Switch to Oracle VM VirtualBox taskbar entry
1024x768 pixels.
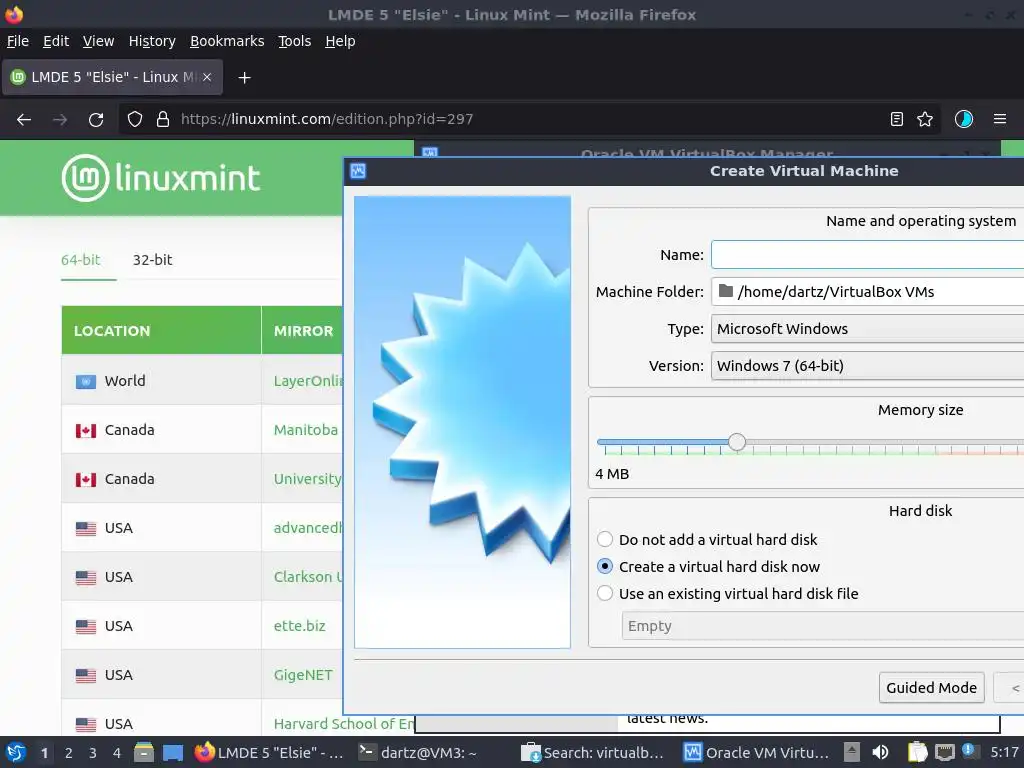point(756,752)
